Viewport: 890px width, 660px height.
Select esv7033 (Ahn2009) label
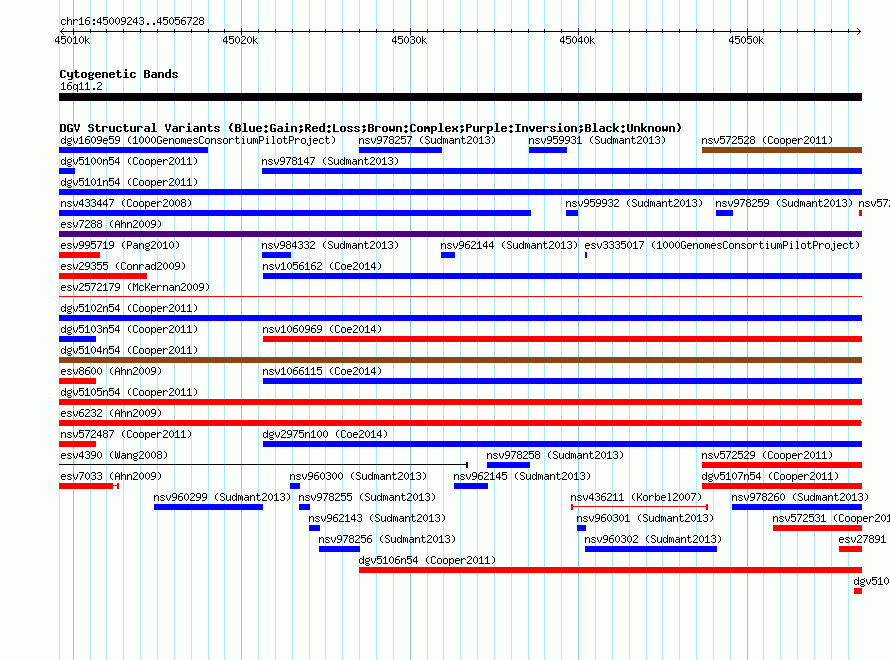[111, 476]
